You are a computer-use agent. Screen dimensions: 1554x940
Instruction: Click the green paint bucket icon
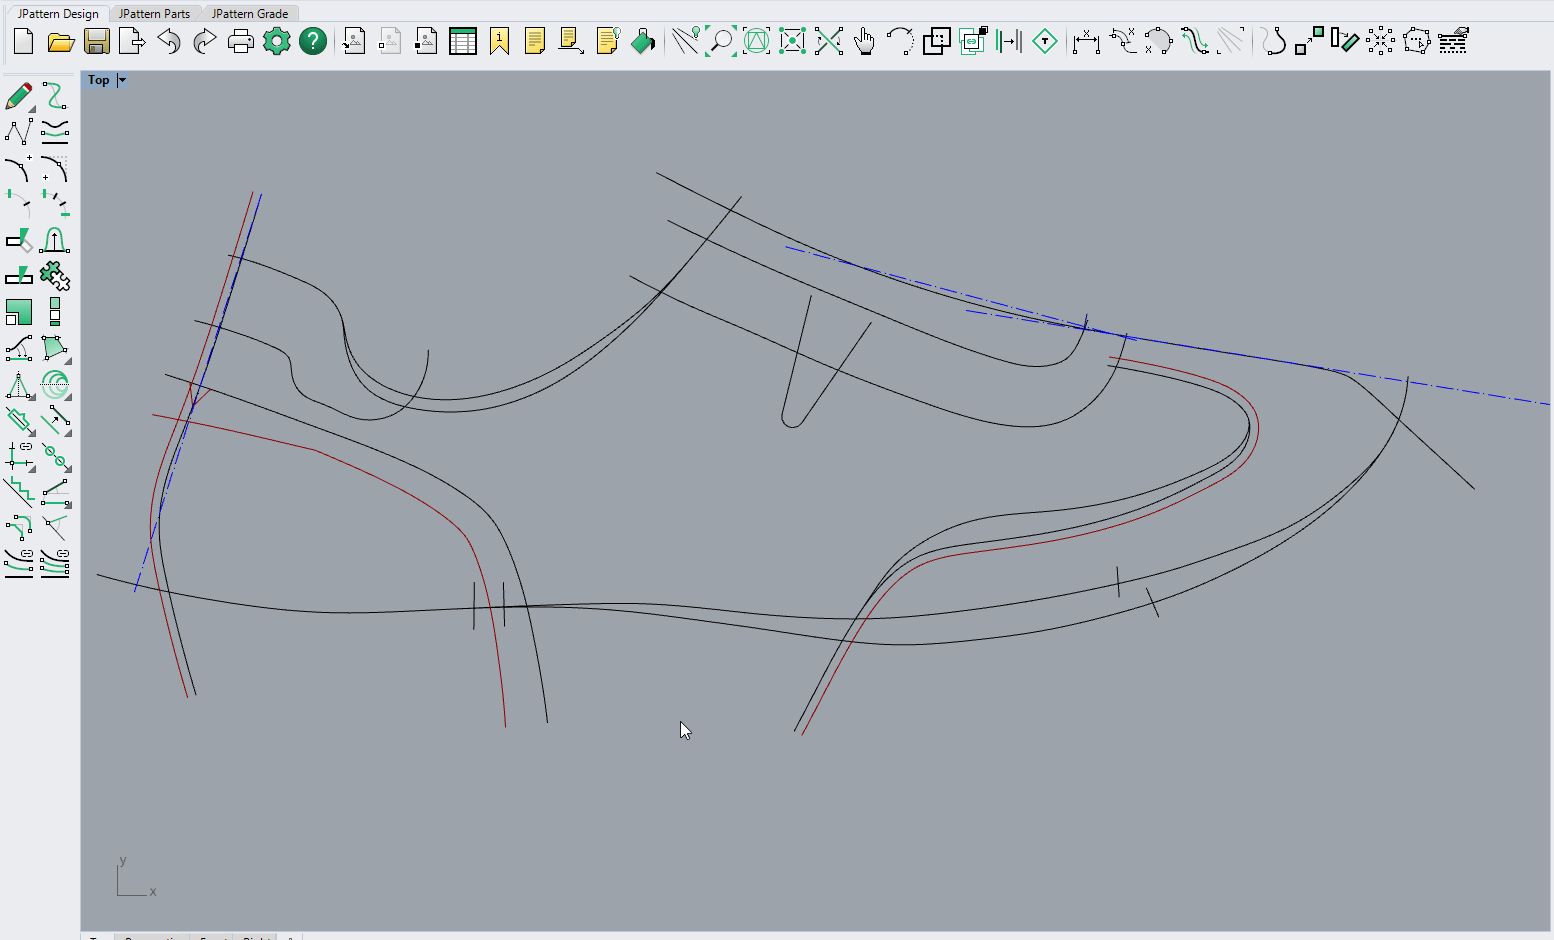(x=643, y=42)
